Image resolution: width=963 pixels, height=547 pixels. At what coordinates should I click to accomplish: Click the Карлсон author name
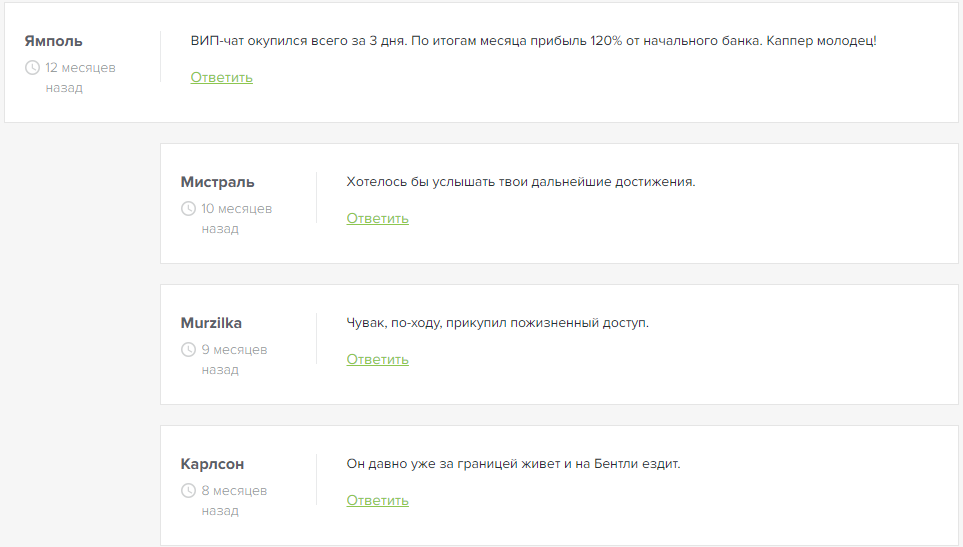click(212, 464)
